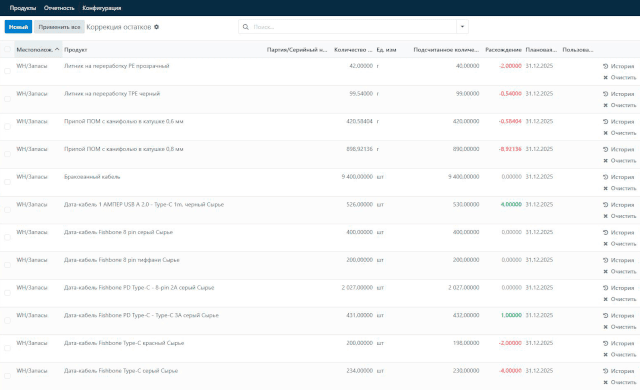Click the magnifier icon in search box
Viewport: 640px width, 390px height.
[x=246, y=27]
